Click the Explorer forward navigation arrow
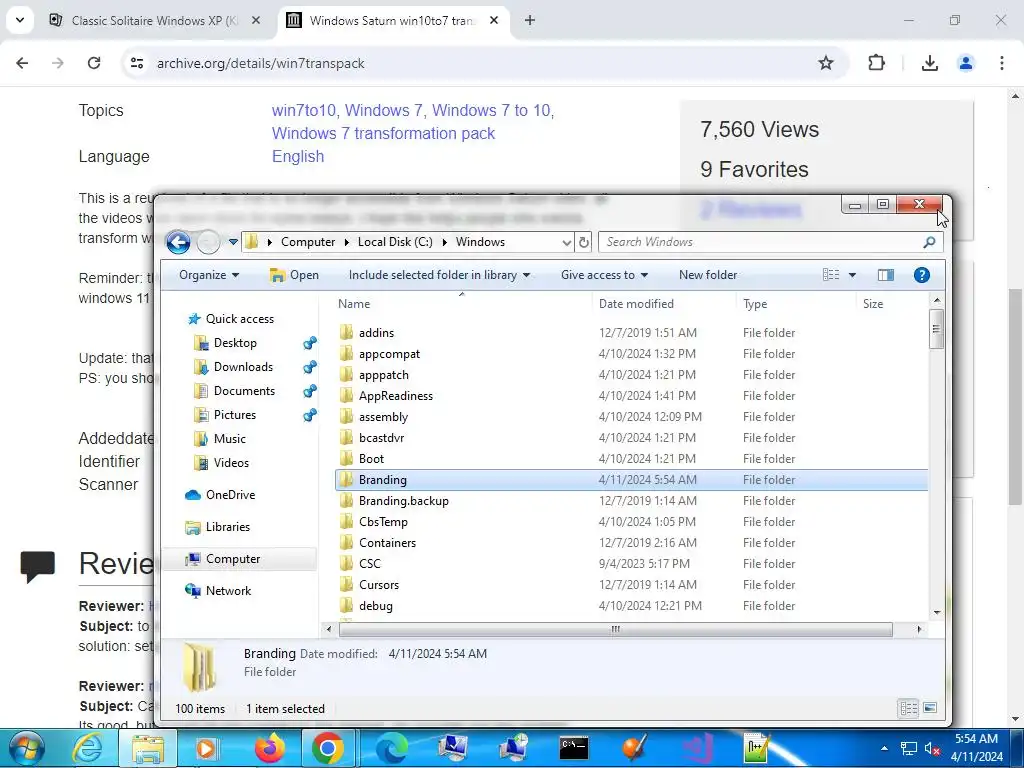The width and height of the screenshot is (1024, 768). [x=208, y=242]
